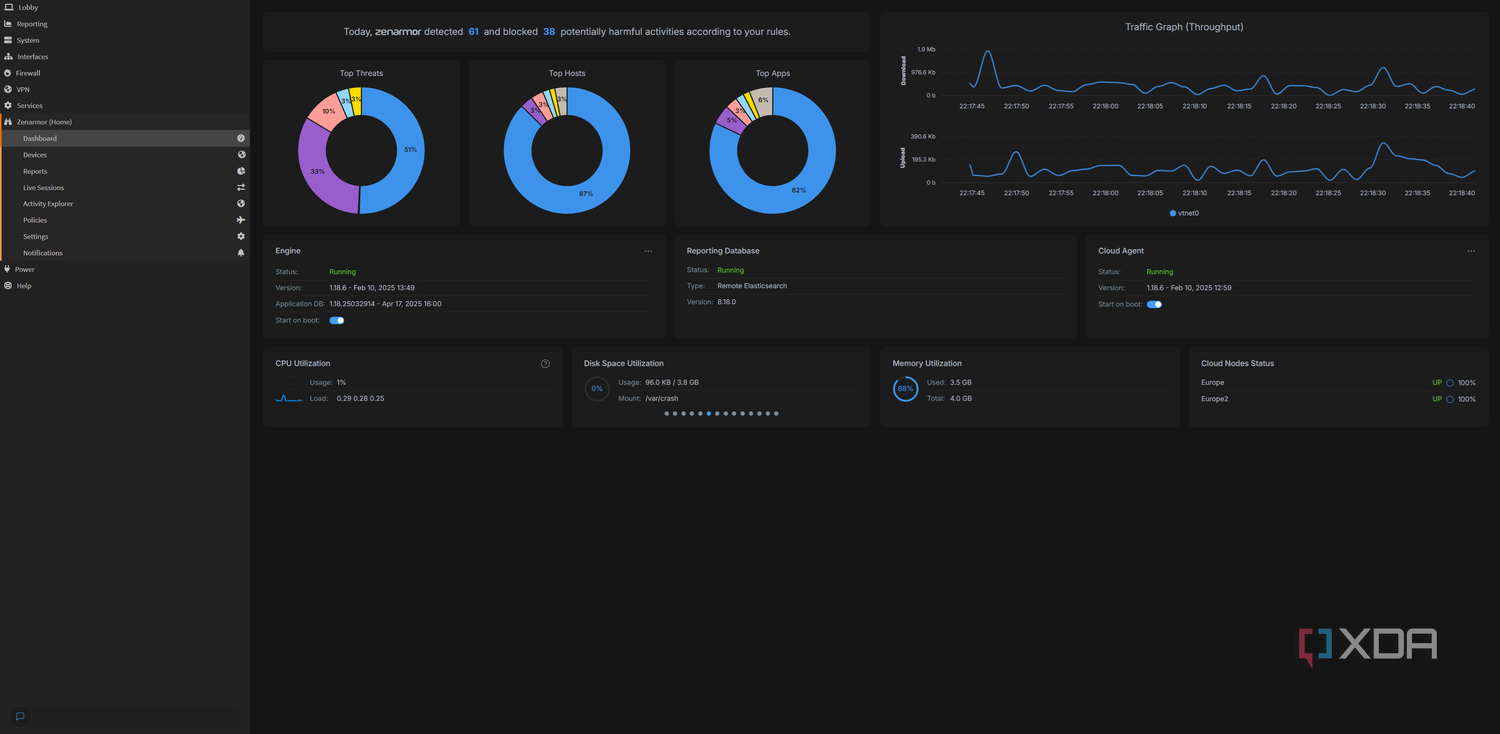Click the detected count 61 link

coord(473,32)
